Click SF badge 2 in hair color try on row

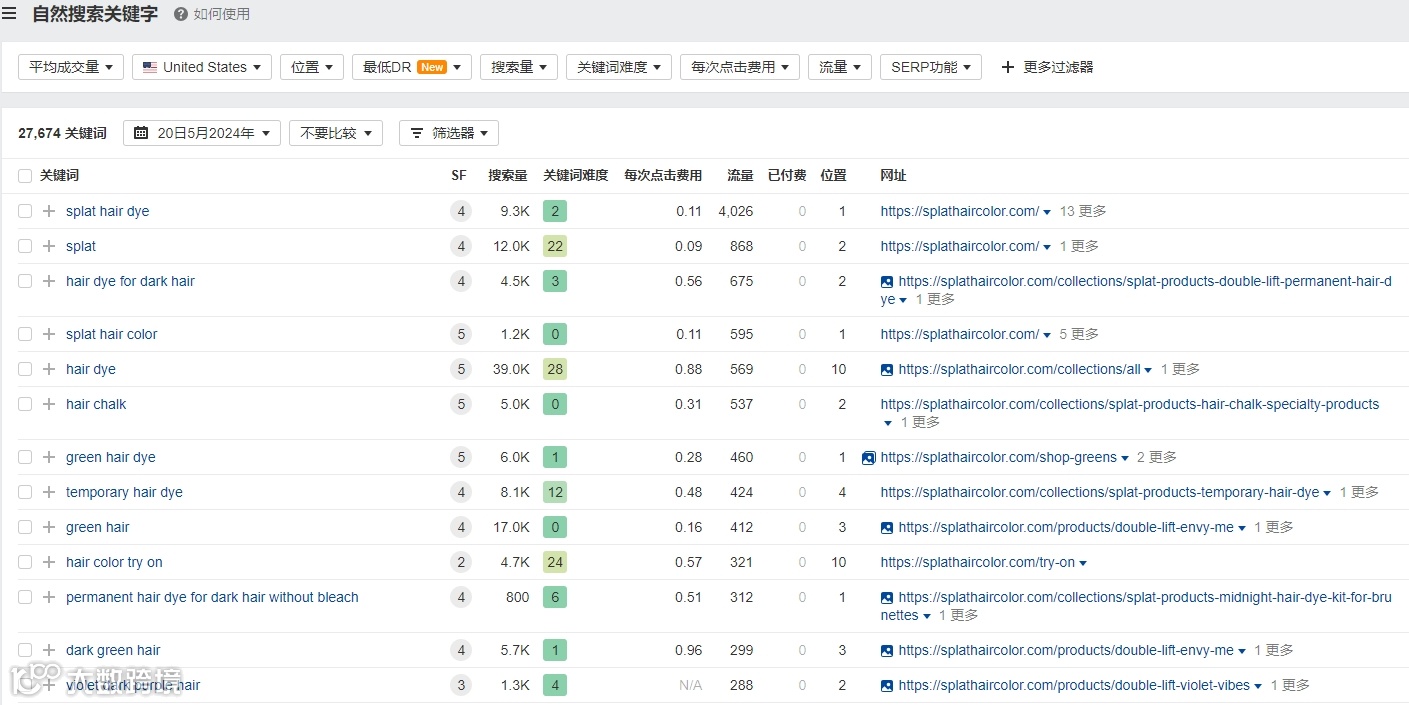tap(461, 562)
